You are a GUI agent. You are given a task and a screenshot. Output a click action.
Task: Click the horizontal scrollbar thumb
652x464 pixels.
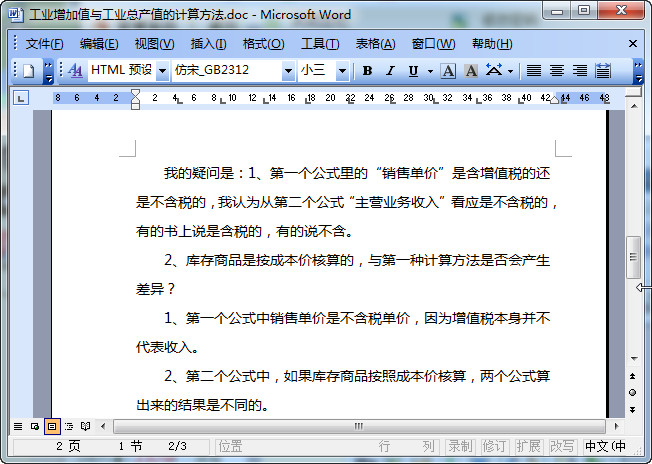tap(359, 426)
